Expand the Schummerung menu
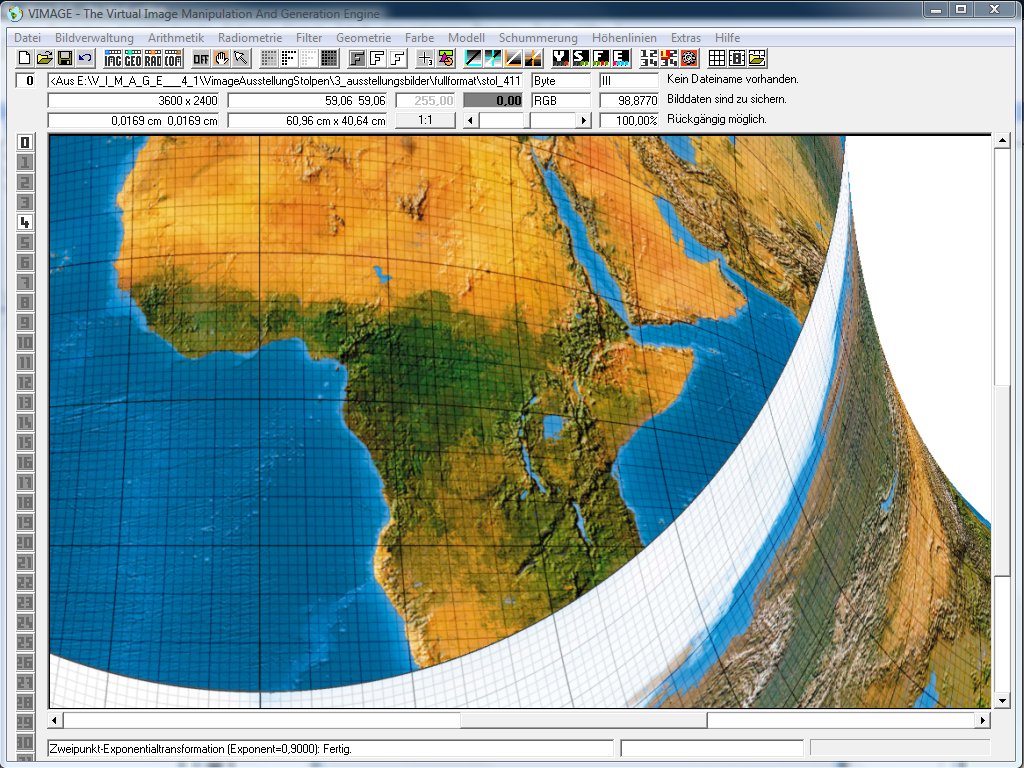 [x=538, y=37]
